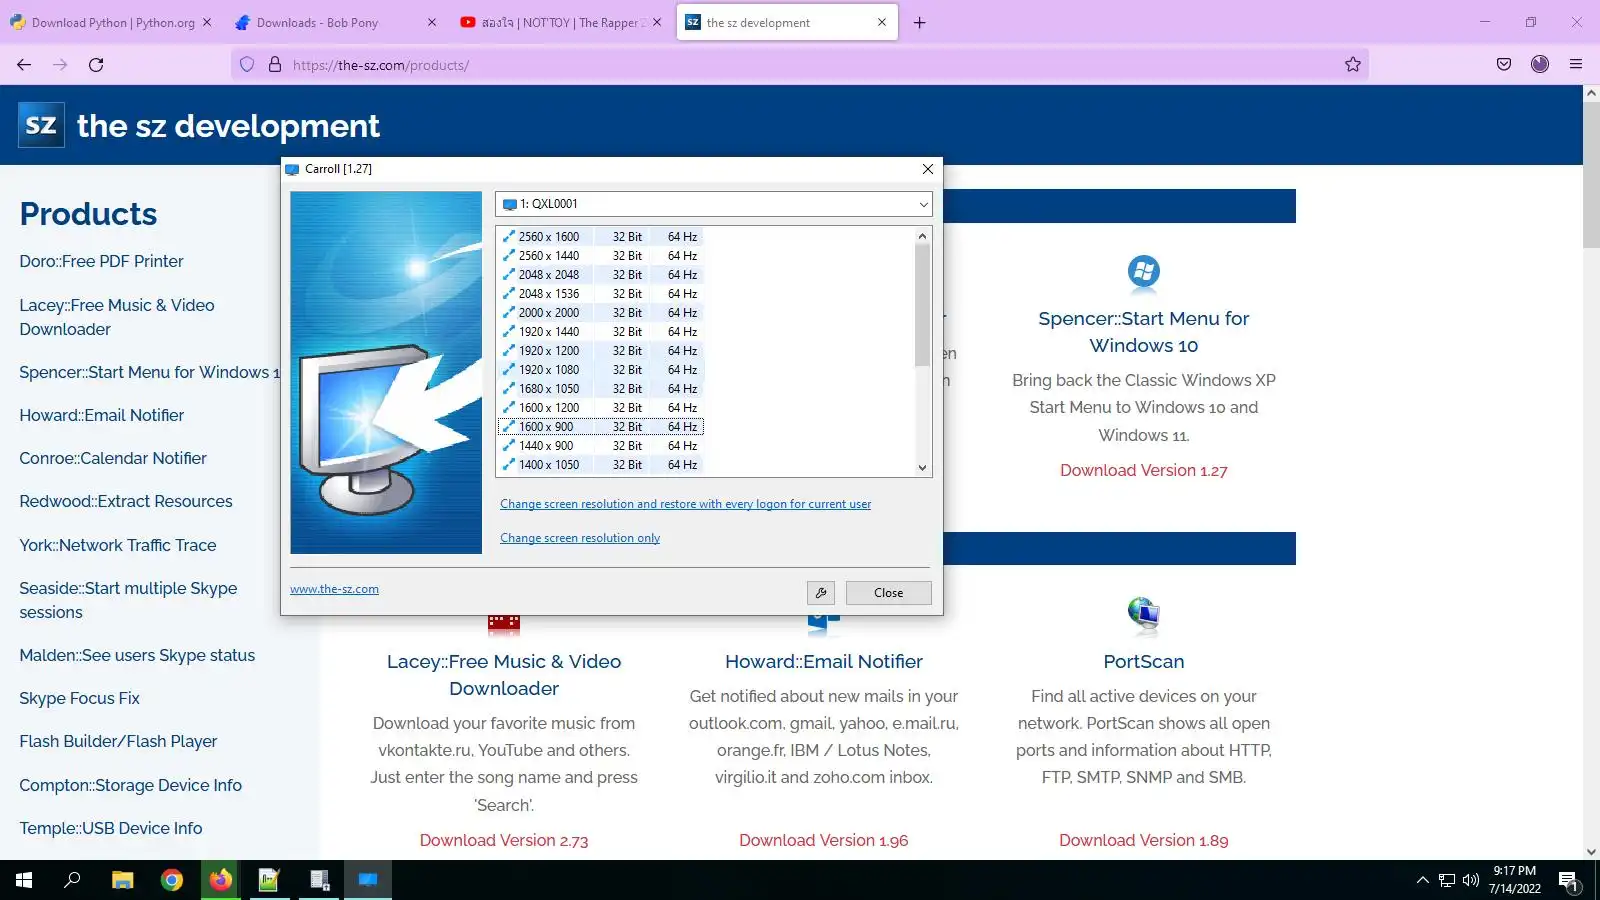Select the 1440 x 900 resolution
The image size is (1600, 900).
click(x=600, y=446)
